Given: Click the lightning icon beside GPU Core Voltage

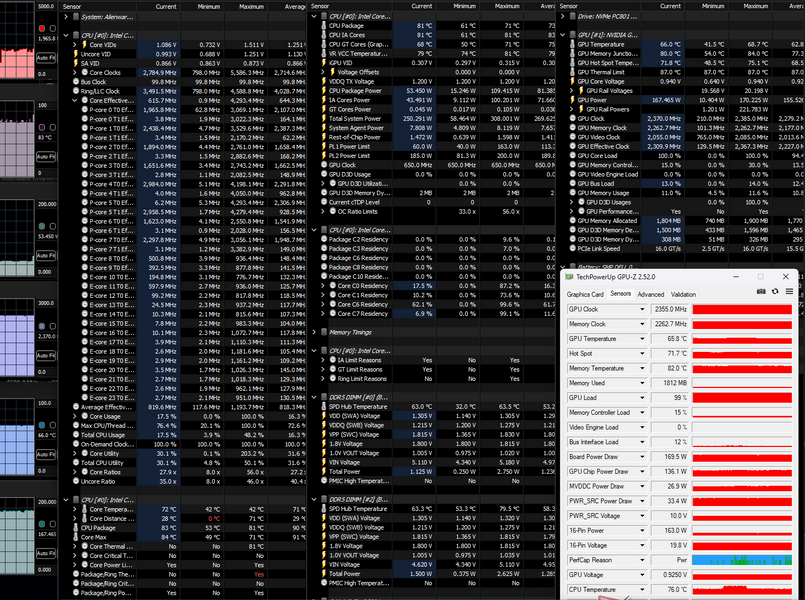Looking at the screenshot, I should tap(572, 81).
